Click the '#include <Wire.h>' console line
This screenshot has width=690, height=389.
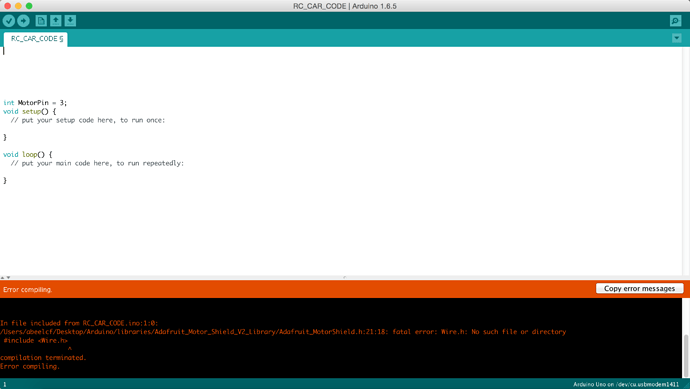36,341
